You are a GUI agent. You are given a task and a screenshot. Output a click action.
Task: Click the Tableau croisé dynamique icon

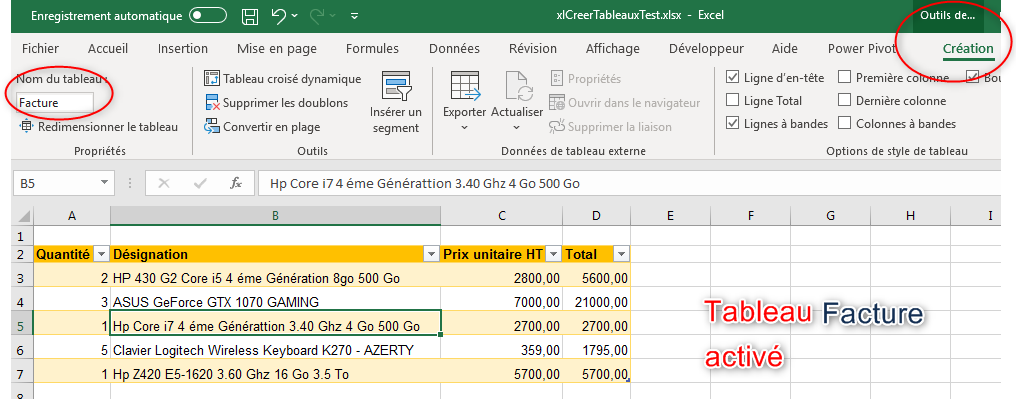212,79
